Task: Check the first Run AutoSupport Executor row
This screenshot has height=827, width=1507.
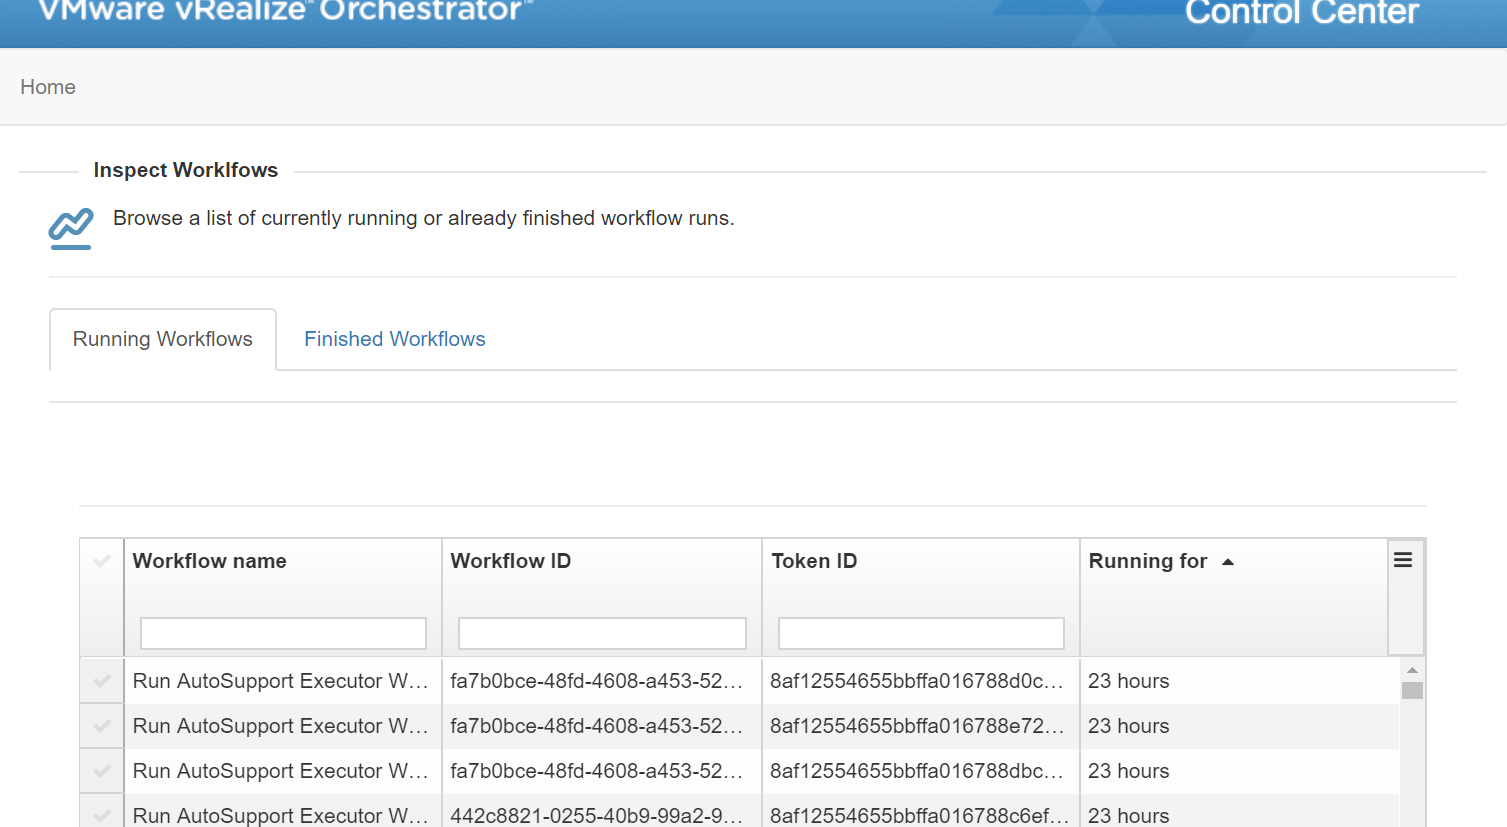Action: coord(100,681)
